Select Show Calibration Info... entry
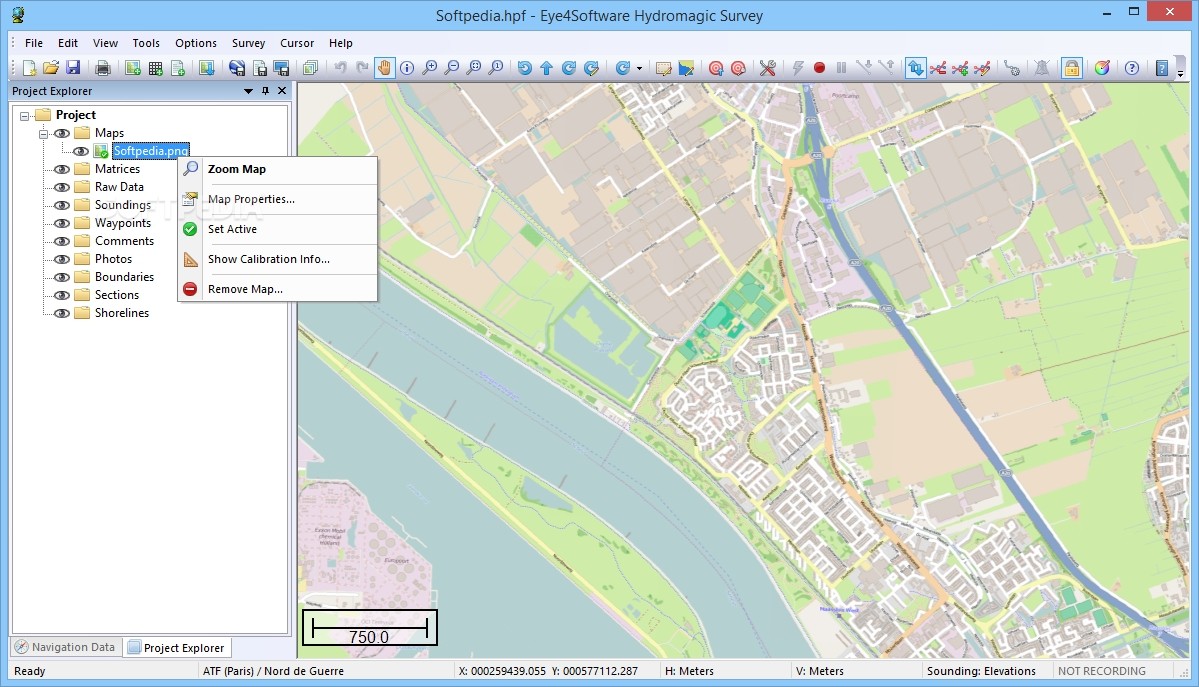 coord(278,259)
